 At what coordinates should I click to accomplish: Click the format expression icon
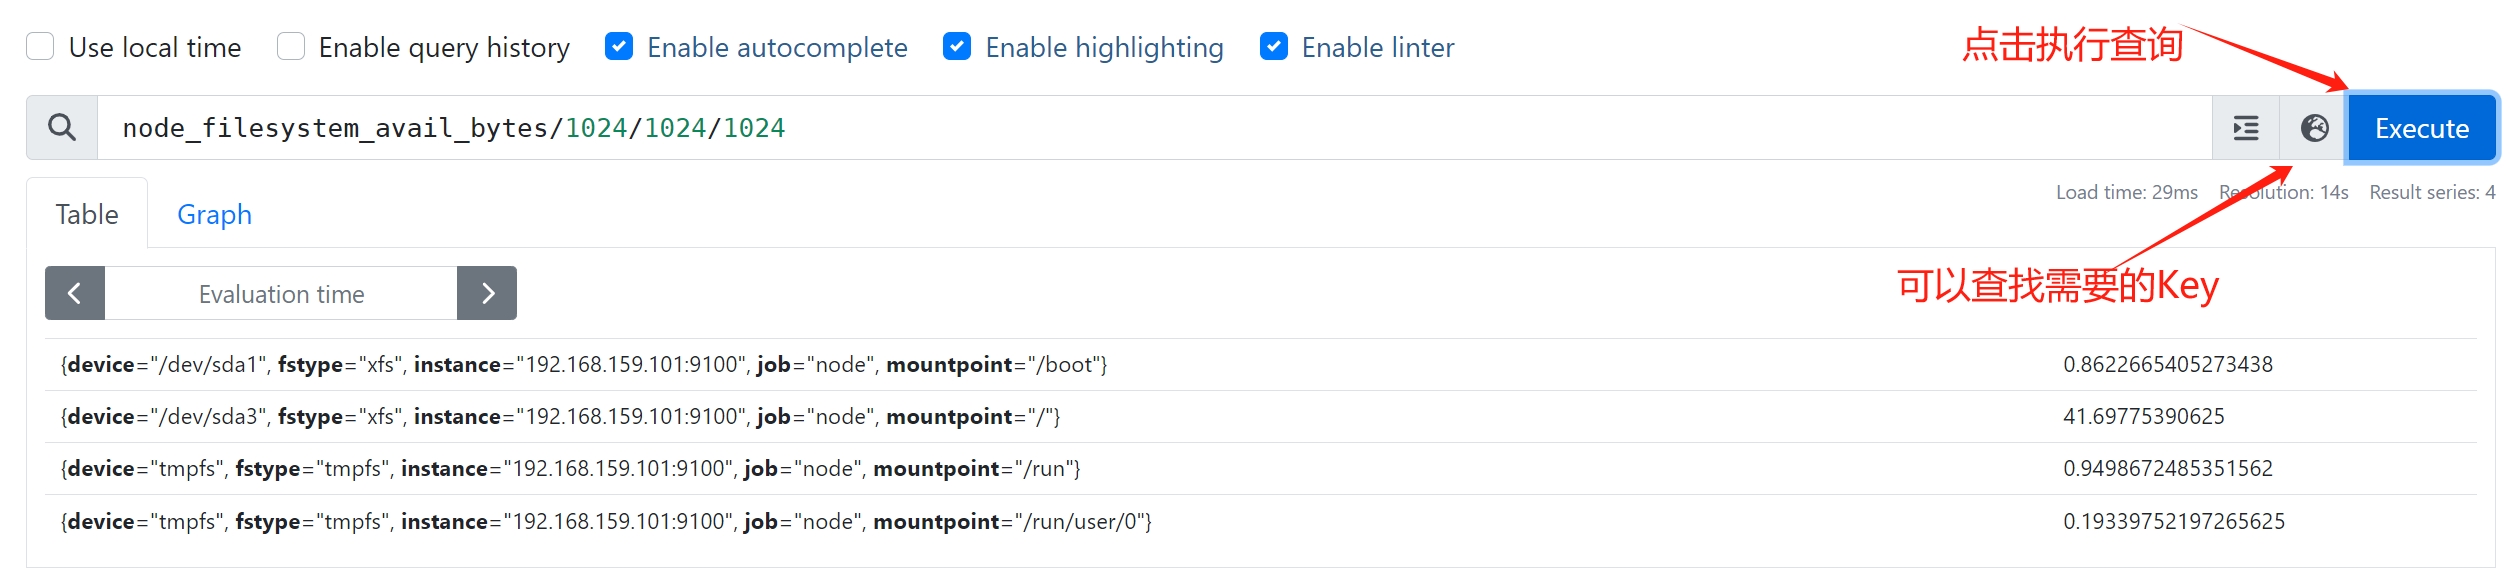point(2246,128)
